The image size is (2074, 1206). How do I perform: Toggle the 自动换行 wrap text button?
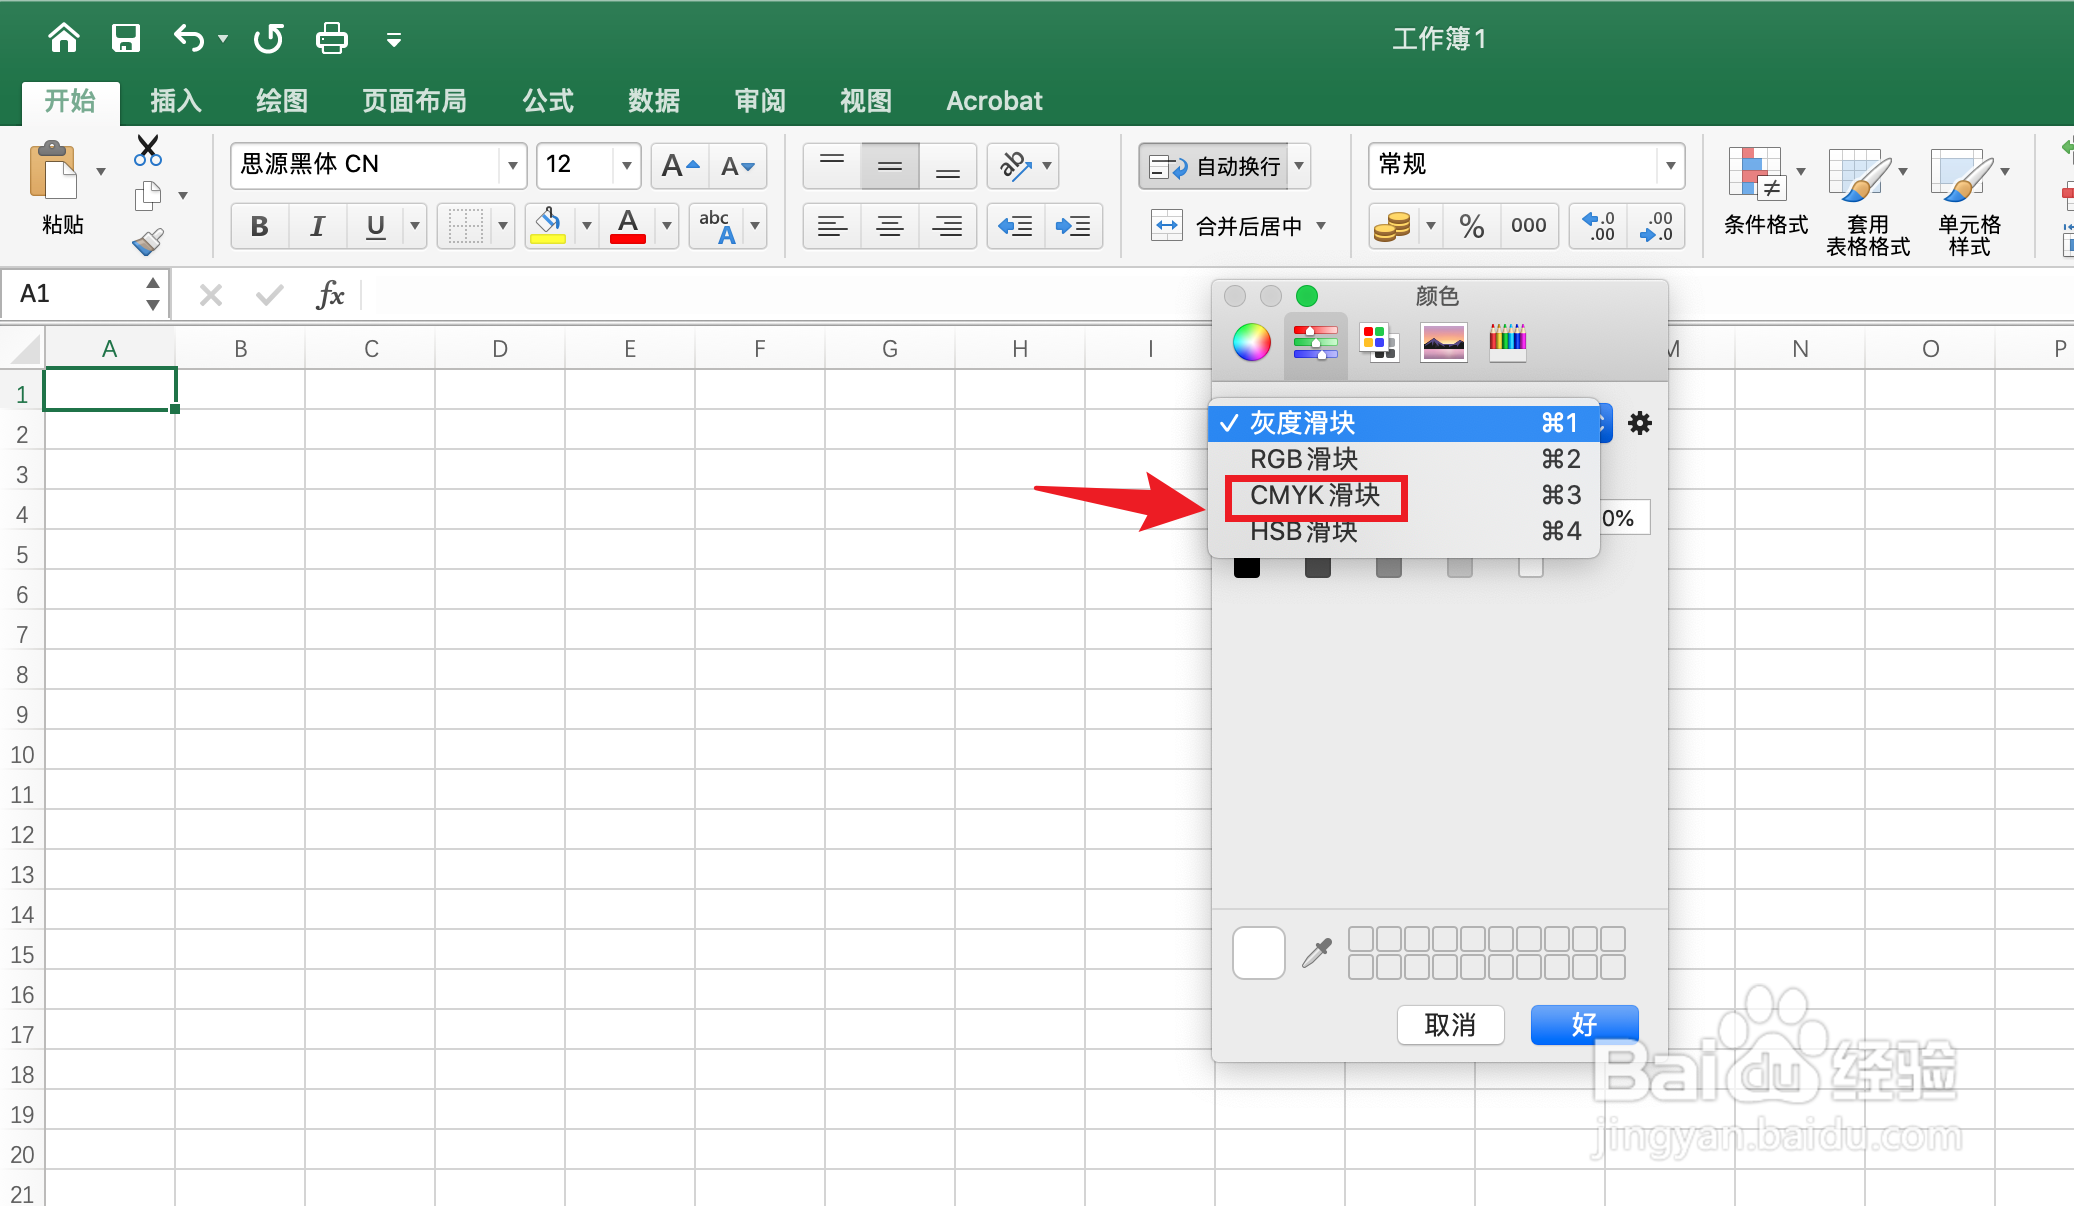coord(1214,167)
